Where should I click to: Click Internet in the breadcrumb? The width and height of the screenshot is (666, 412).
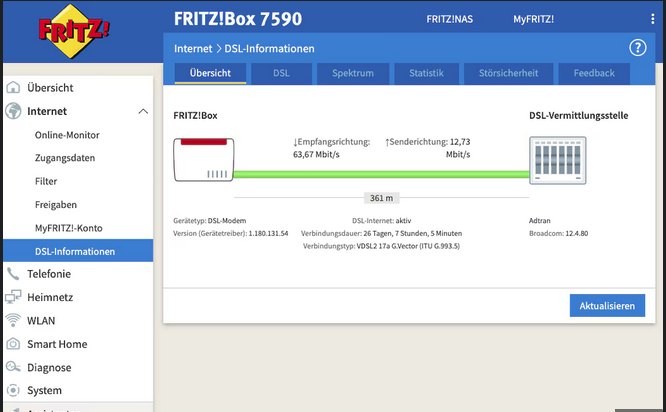[x=193, y=48]
